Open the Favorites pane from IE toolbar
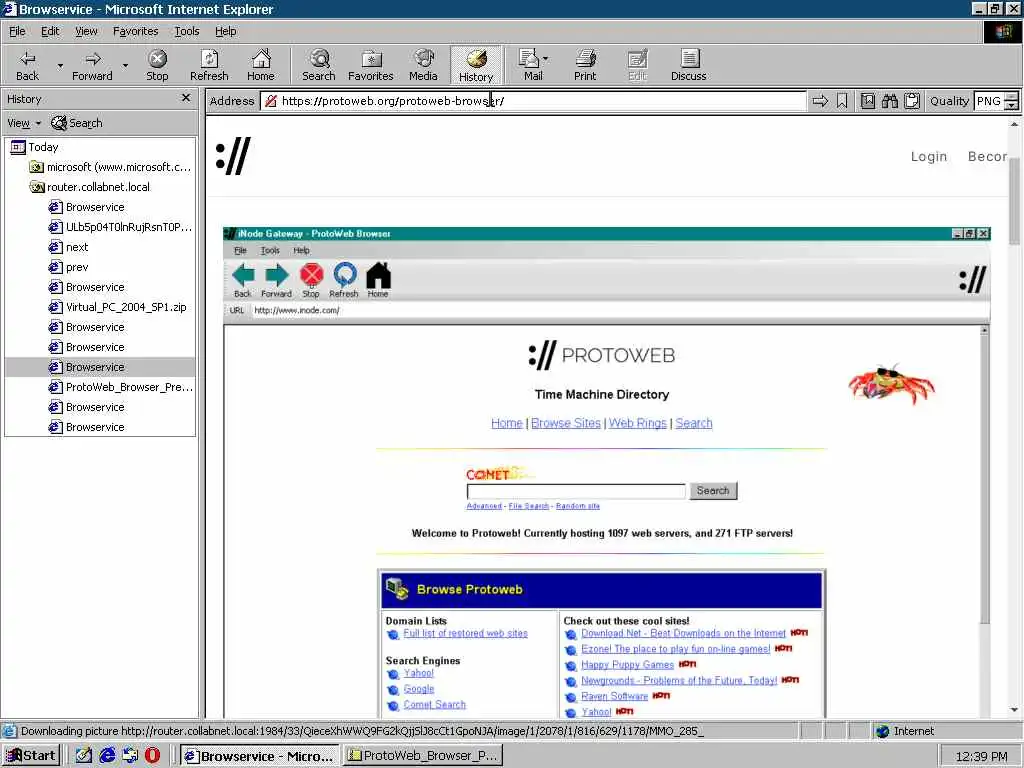Viewport: 1024px width, 768px height. tap(370, 65)
